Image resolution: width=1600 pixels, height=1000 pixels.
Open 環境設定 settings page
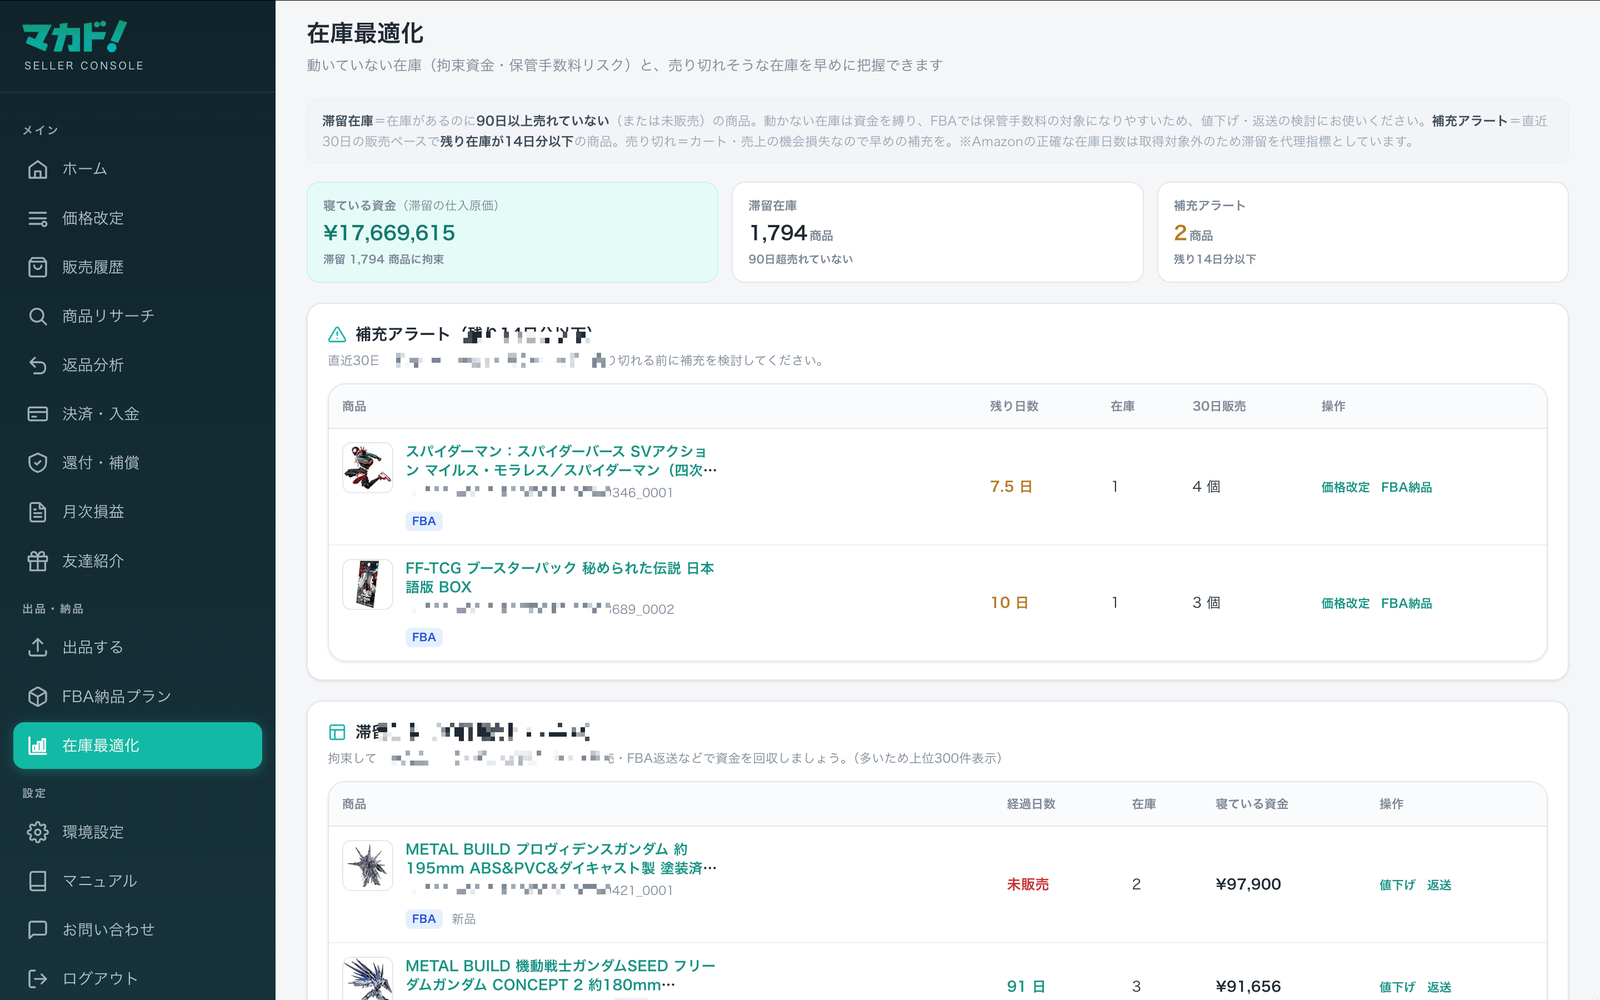[138, 832]
